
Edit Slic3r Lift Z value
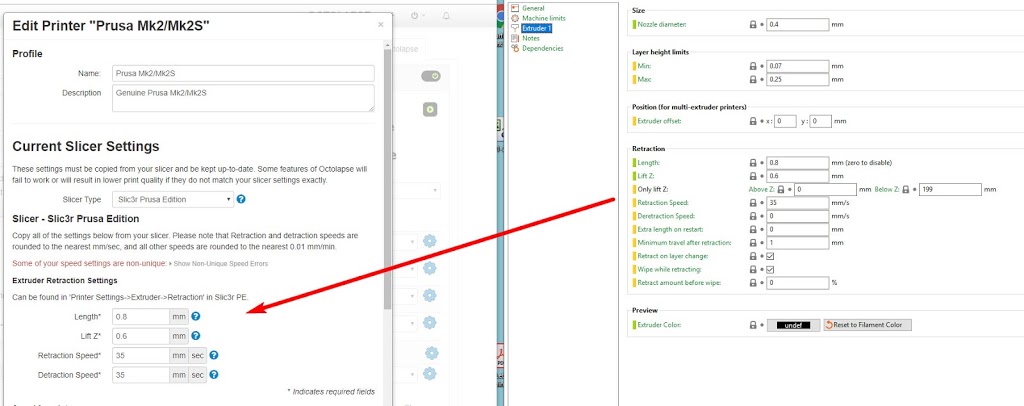(797, 176)
